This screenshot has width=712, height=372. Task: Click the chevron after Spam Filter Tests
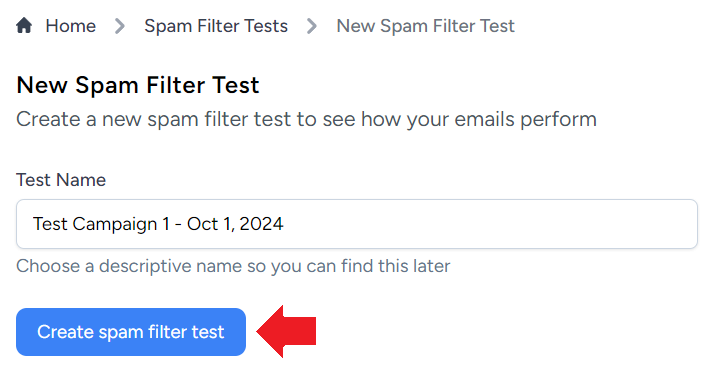[x=312, y=26]
